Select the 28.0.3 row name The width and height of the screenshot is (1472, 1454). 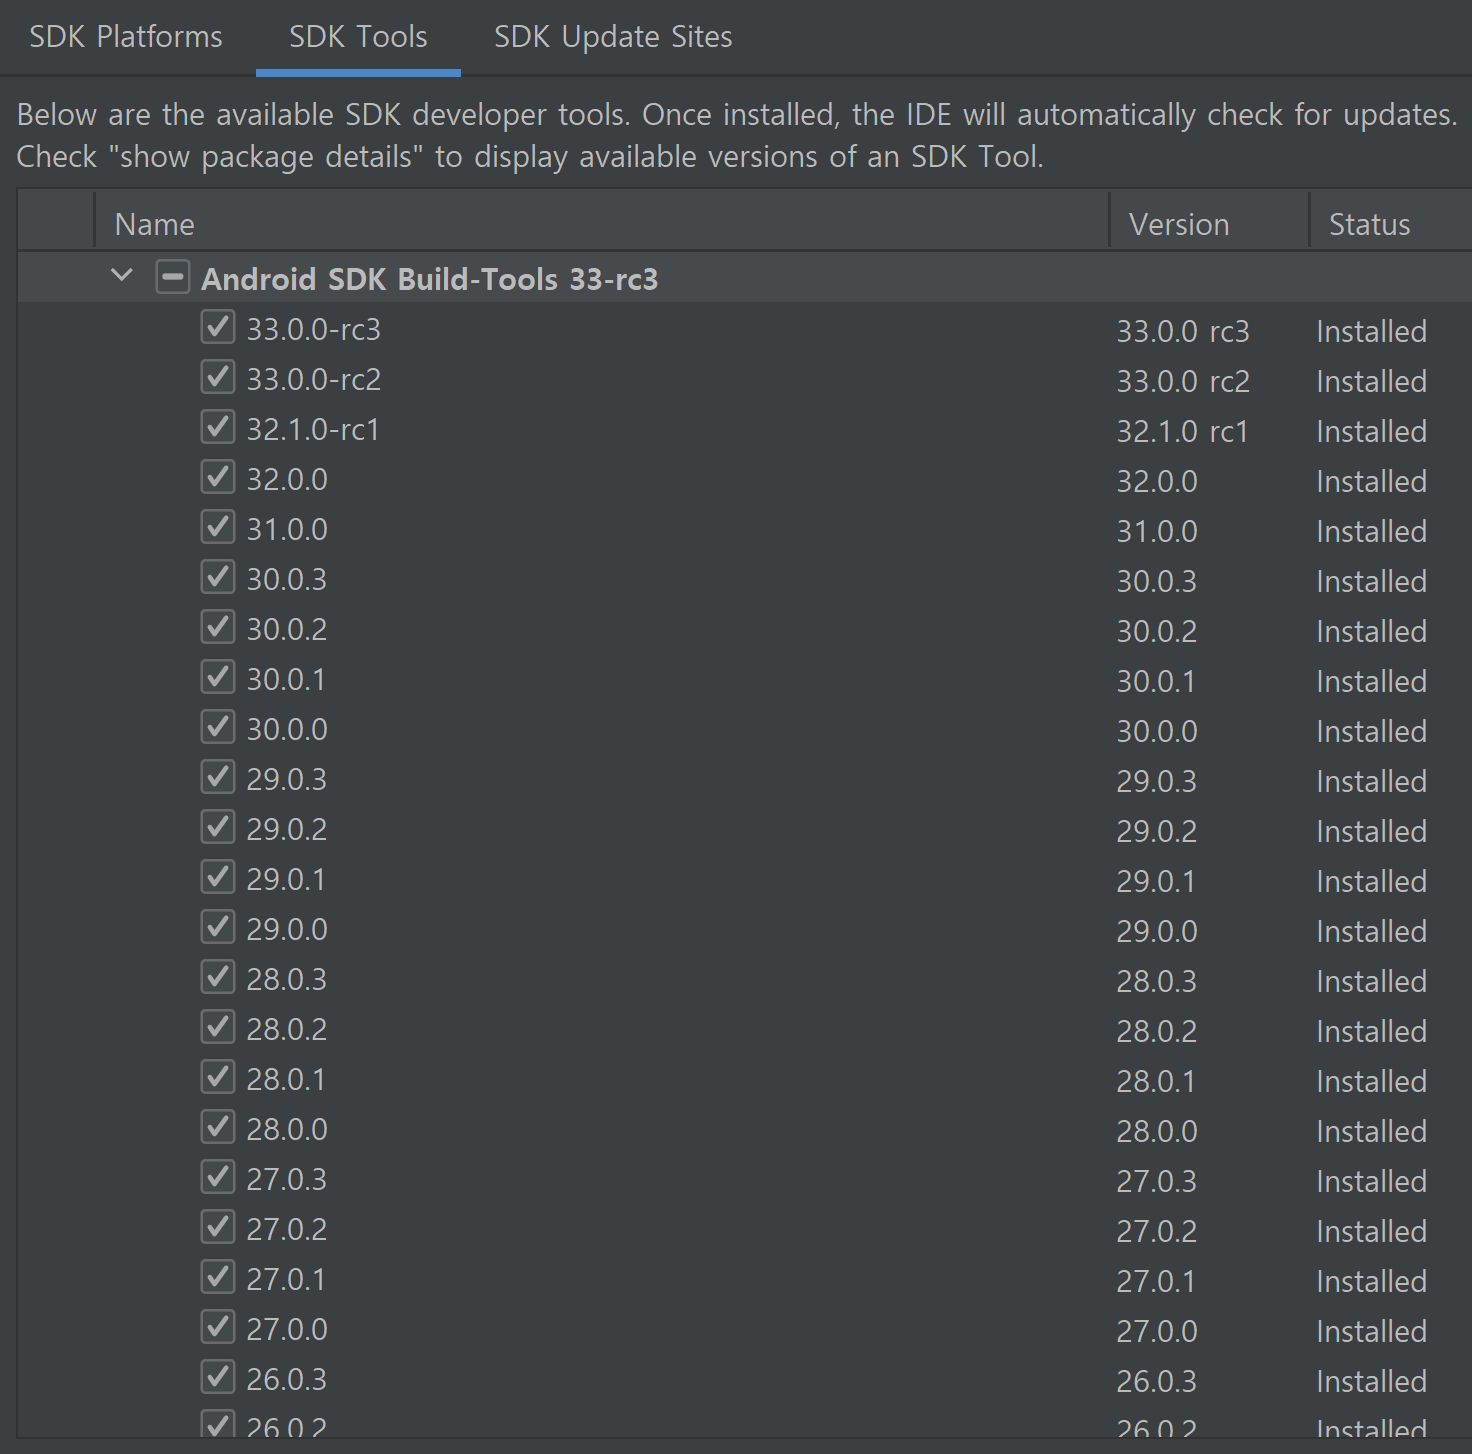287,980
